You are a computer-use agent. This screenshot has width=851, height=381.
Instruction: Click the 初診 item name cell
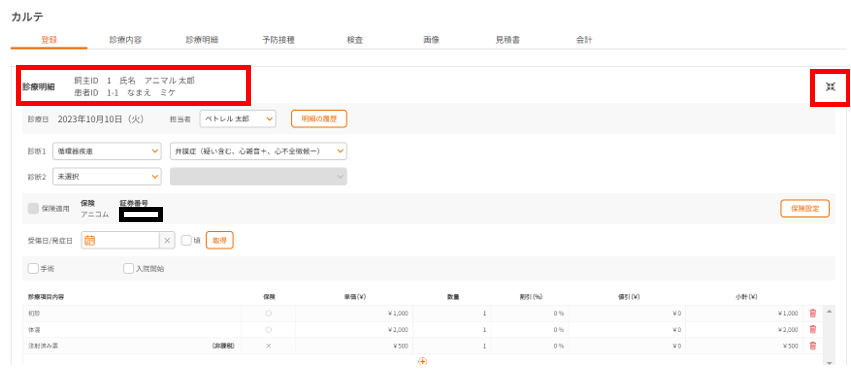tap(132, 313)
